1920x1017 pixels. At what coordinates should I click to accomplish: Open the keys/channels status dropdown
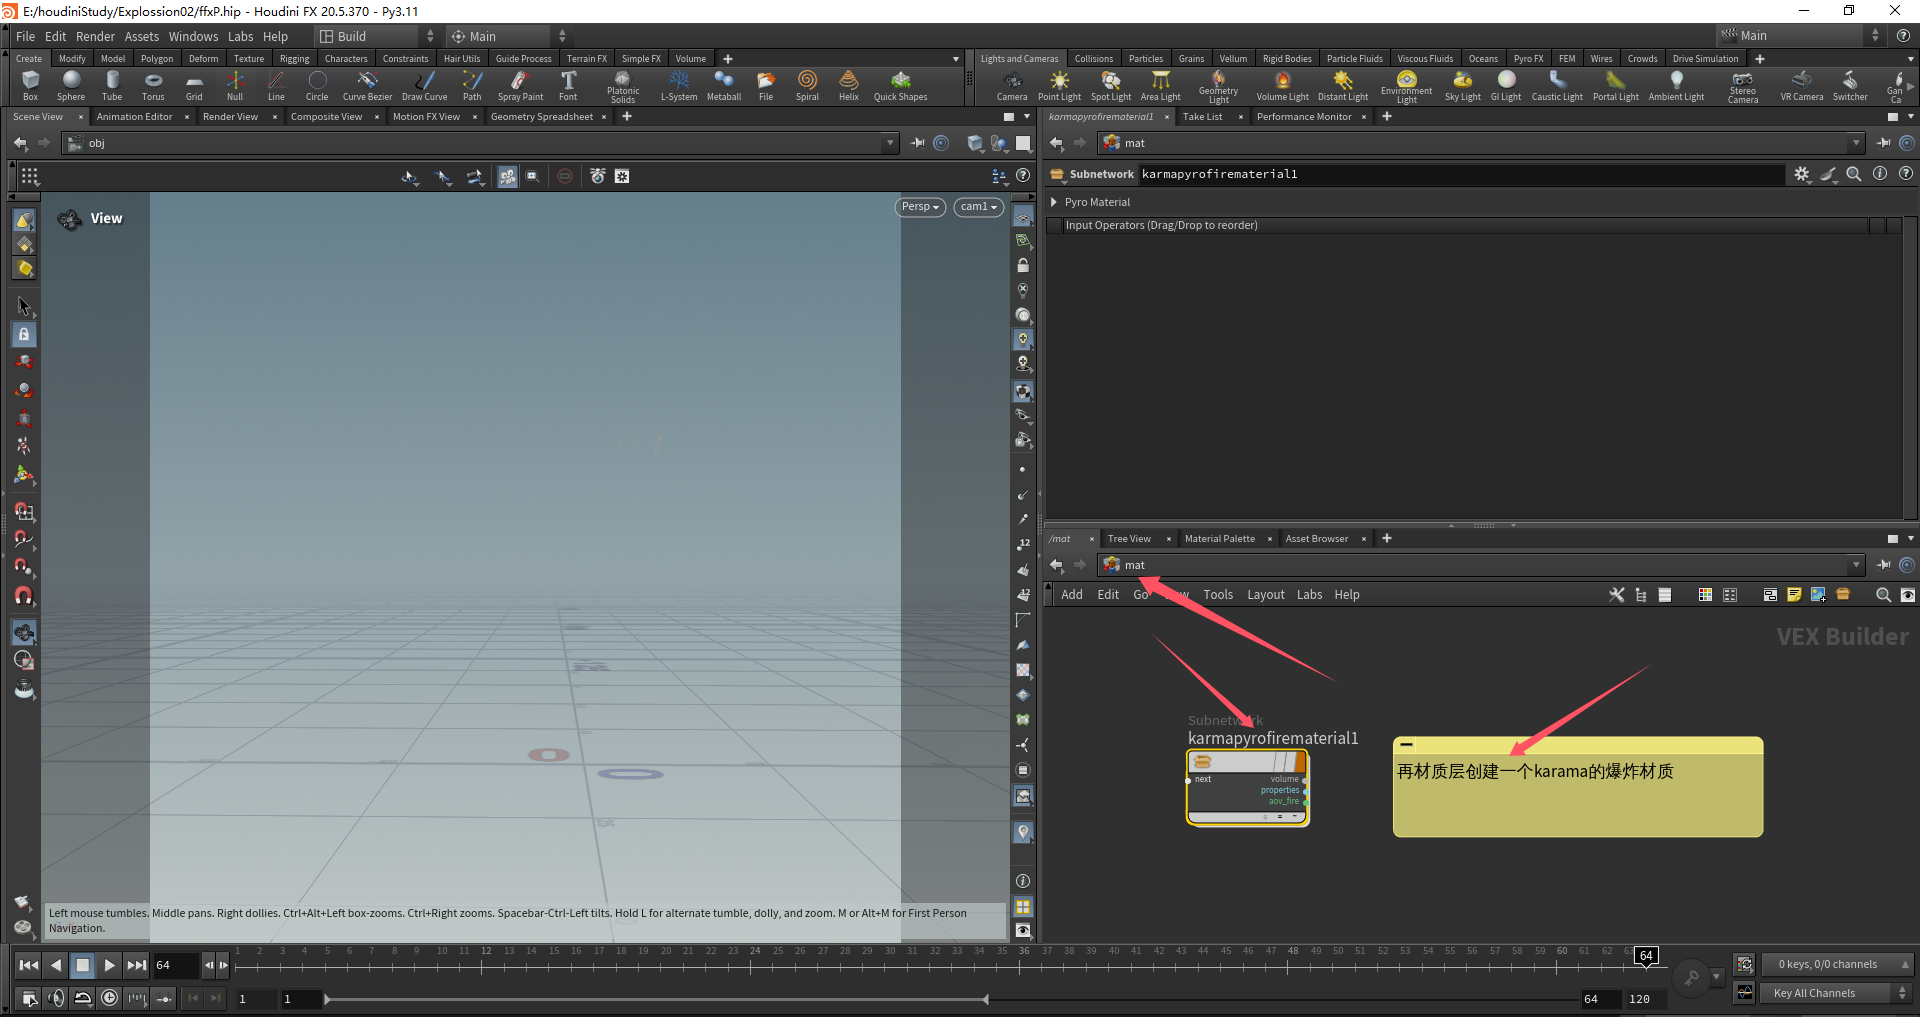(1836, 964)
